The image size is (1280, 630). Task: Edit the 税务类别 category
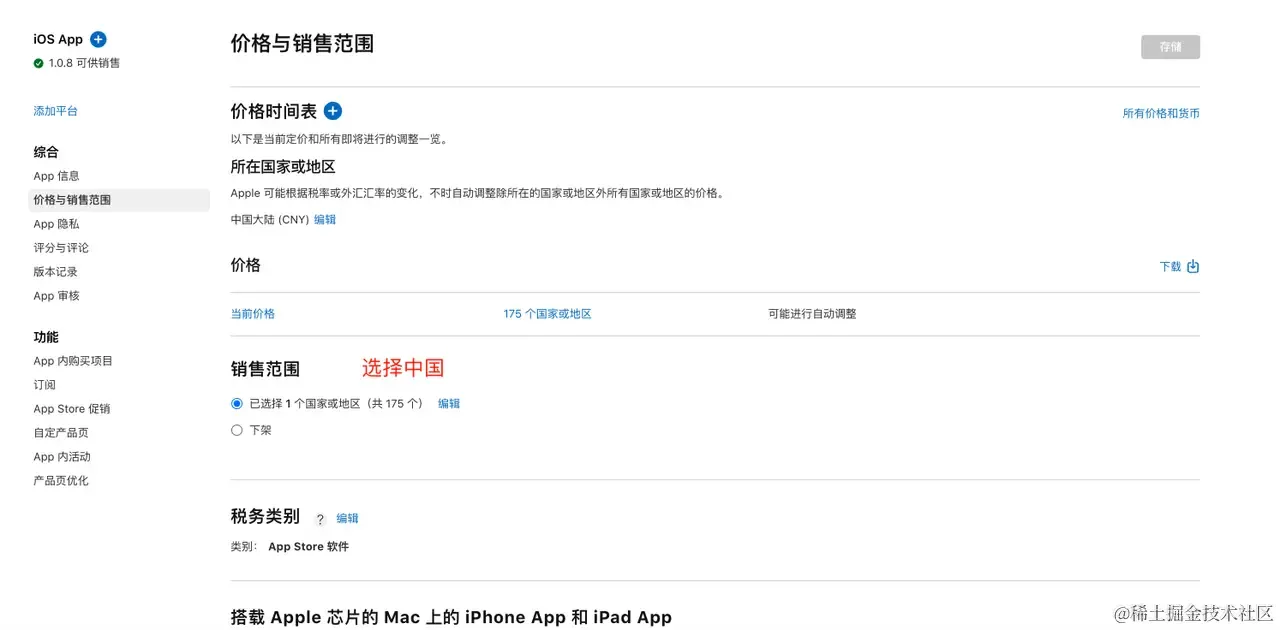[347, 518]
